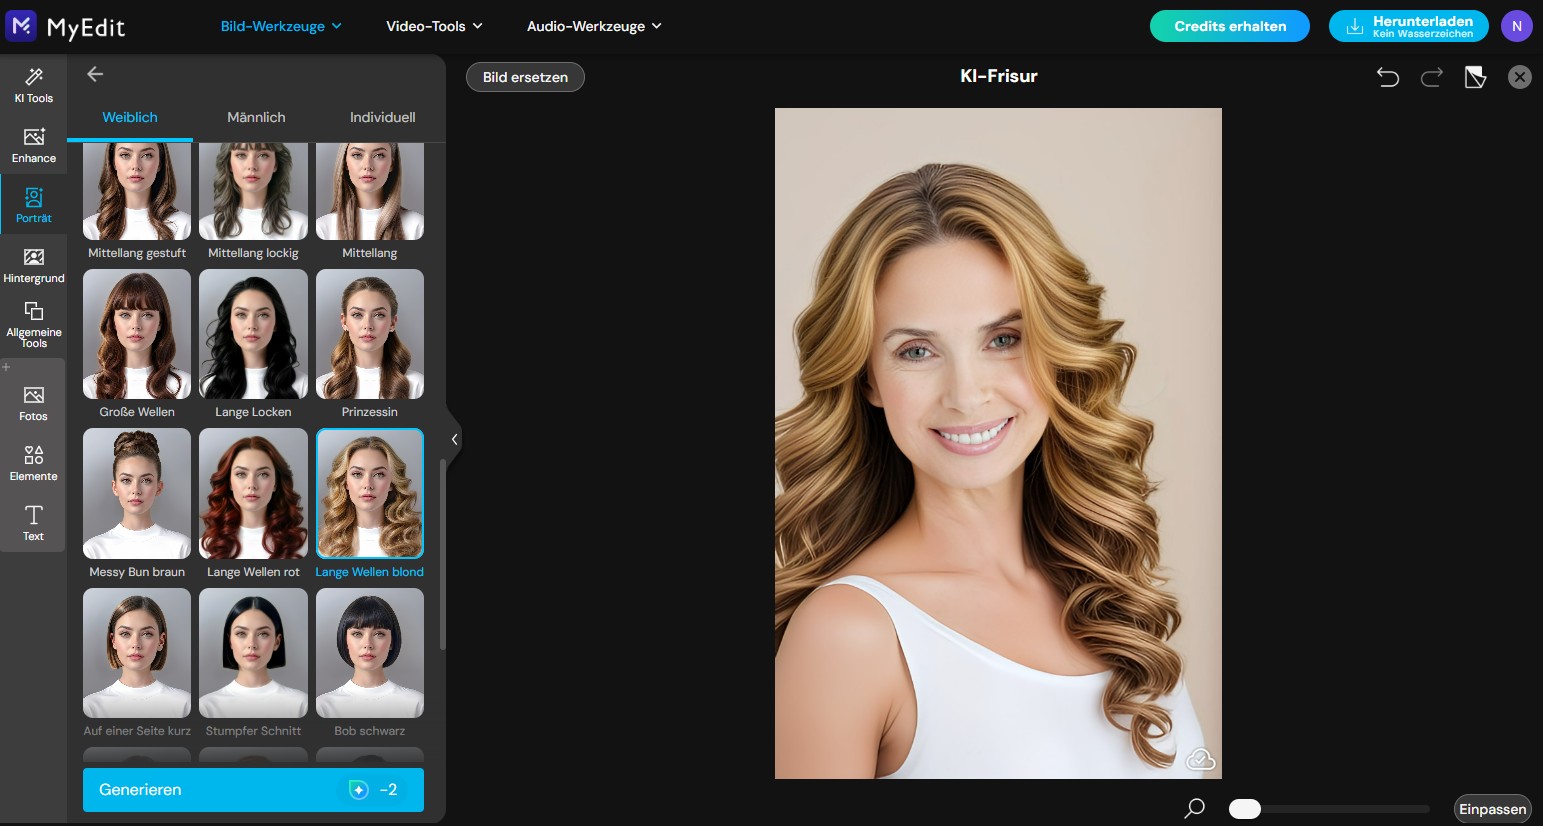Switch to the Männlich tab

click(255, 117)
